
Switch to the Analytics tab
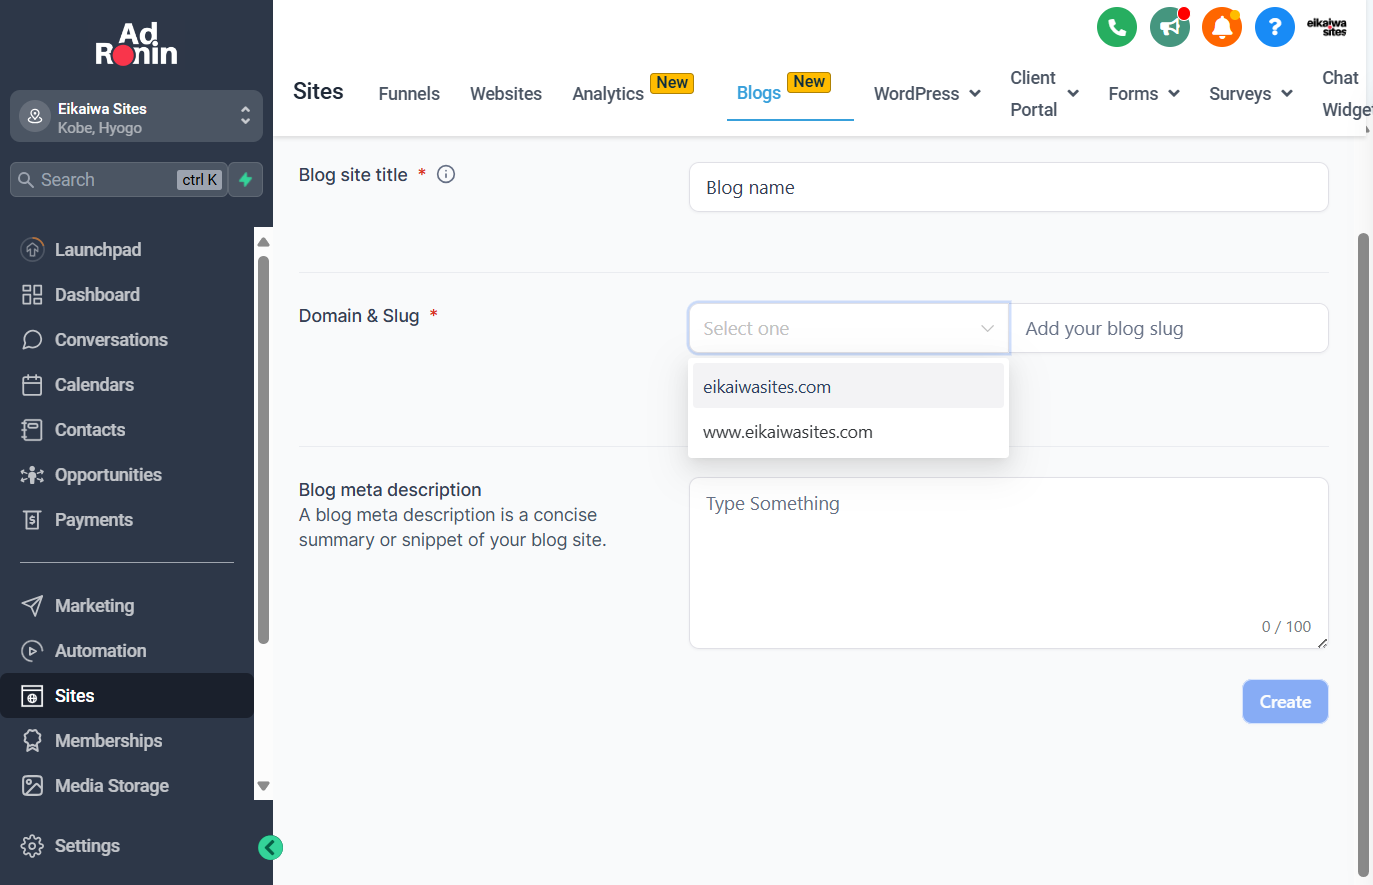(608, 93)
